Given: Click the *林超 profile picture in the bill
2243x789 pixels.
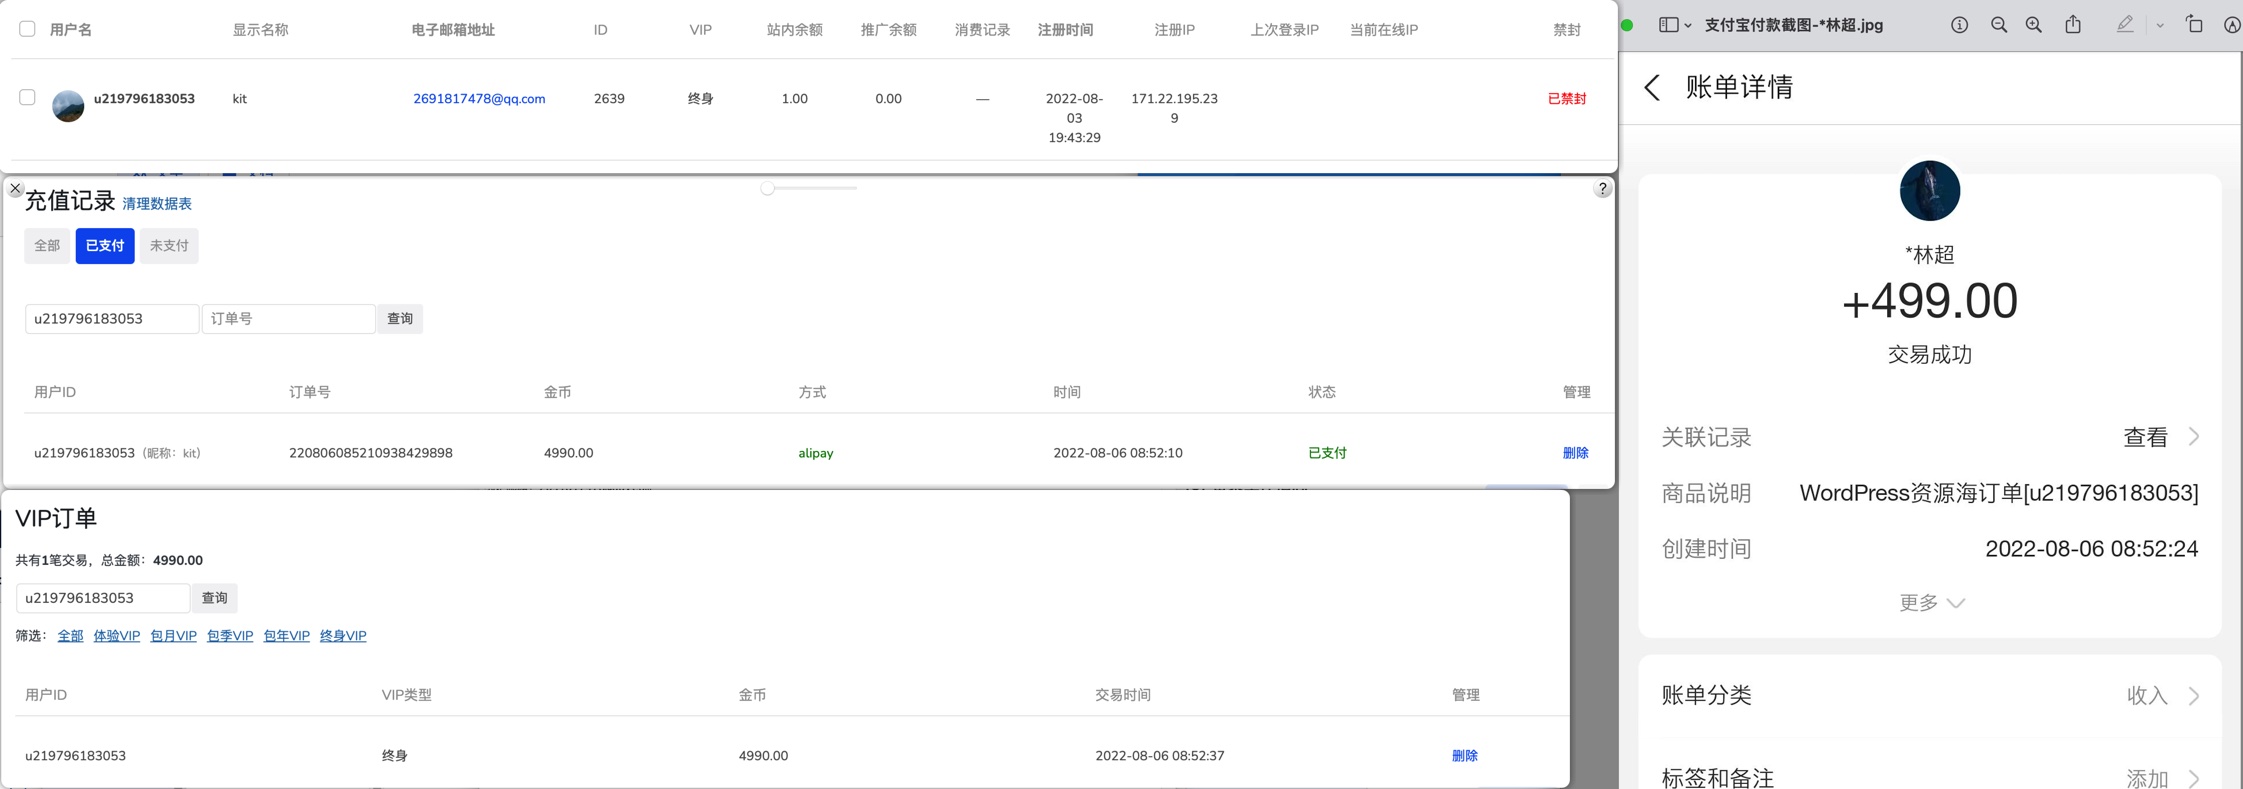Looking at the screenshot, I should pyautogui.click(x=1929, y=190).
